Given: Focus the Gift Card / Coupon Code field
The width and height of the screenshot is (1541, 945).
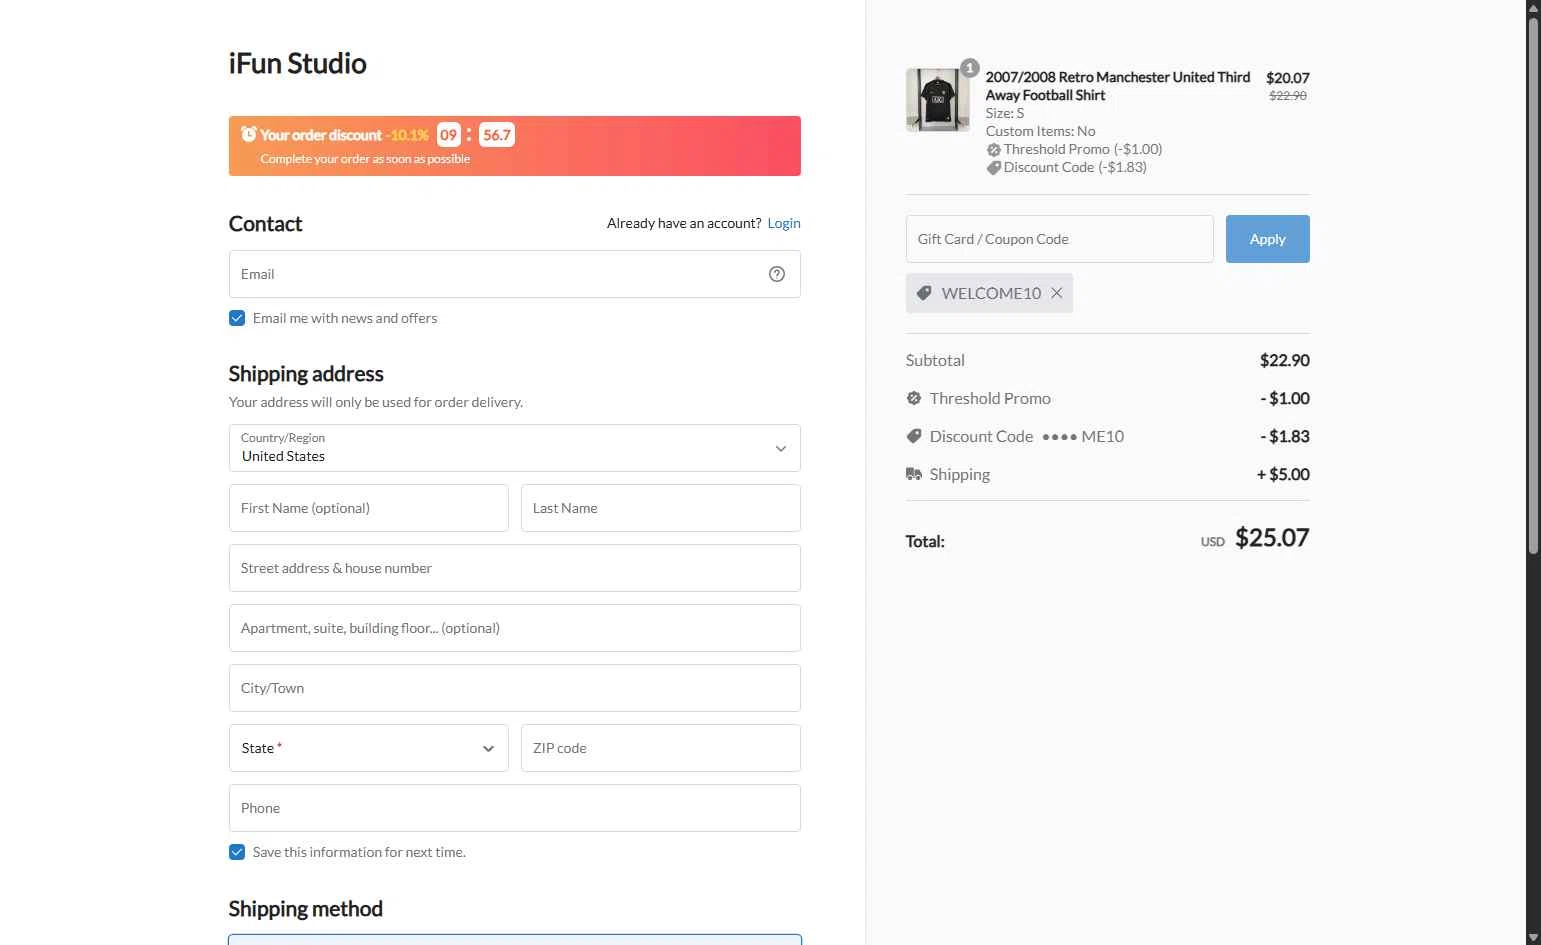Looking at the screenshot, I should click(1060, 239).
